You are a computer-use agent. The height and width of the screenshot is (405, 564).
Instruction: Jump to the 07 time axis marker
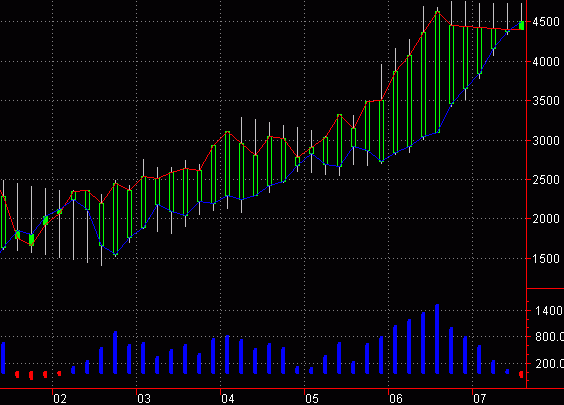coord(479,399)
